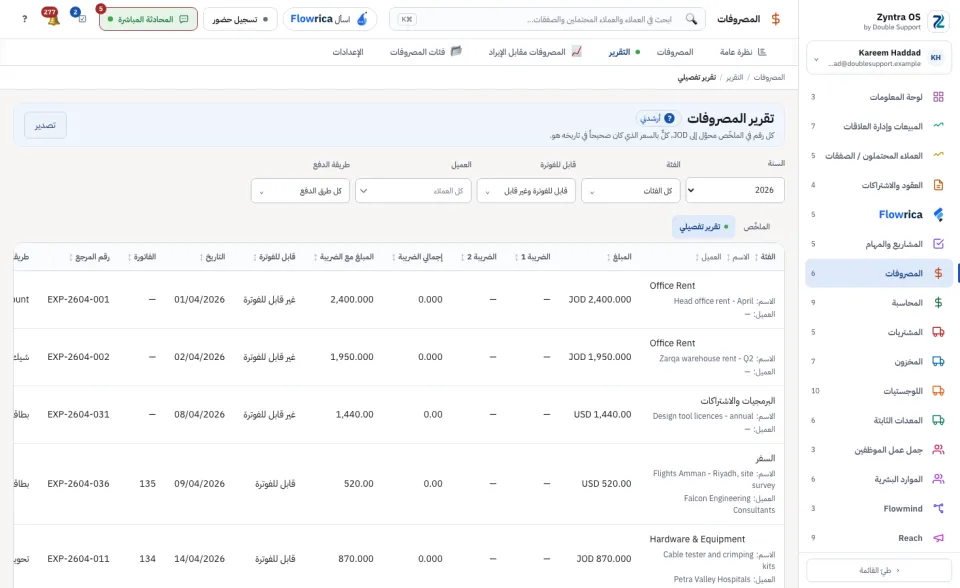Click the اسأل Flowrica button
The width and height of the screenshot is (960, 588).
(x=330, y=19)
